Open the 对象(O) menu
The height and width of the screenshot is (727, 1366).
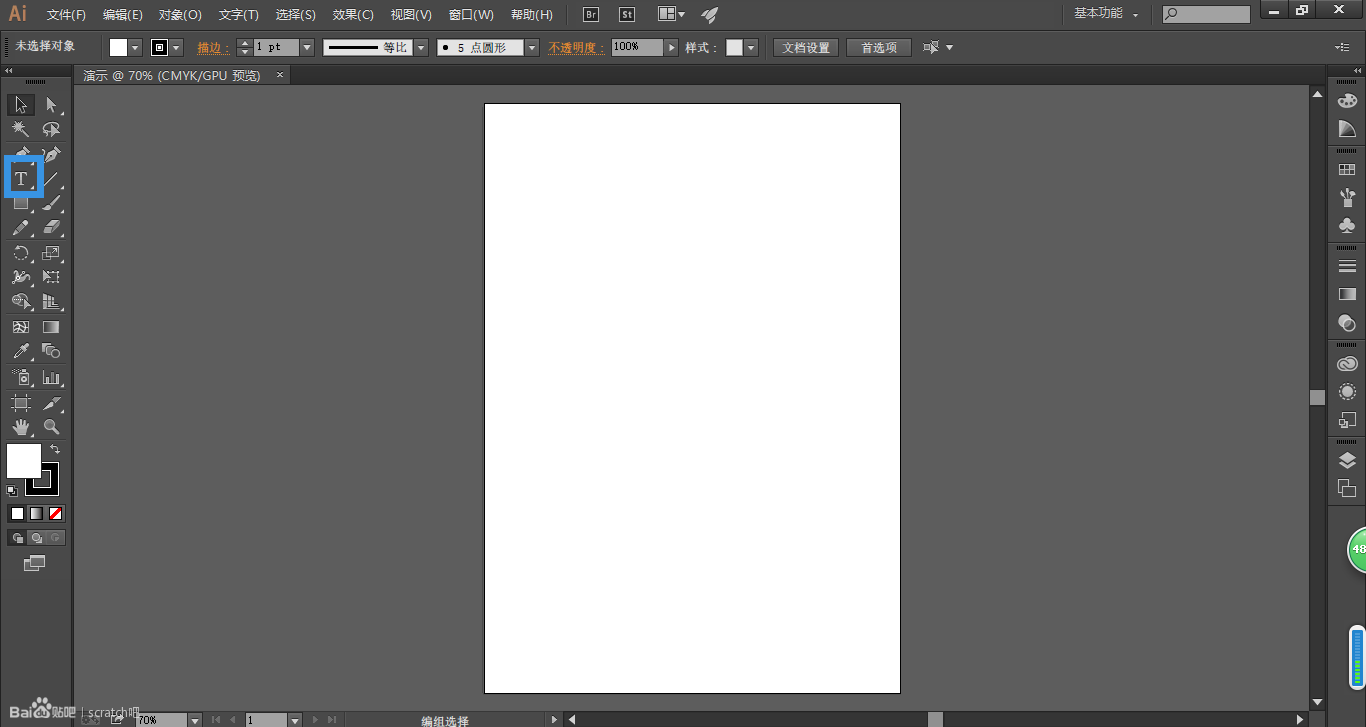click(x=180, y=15)
